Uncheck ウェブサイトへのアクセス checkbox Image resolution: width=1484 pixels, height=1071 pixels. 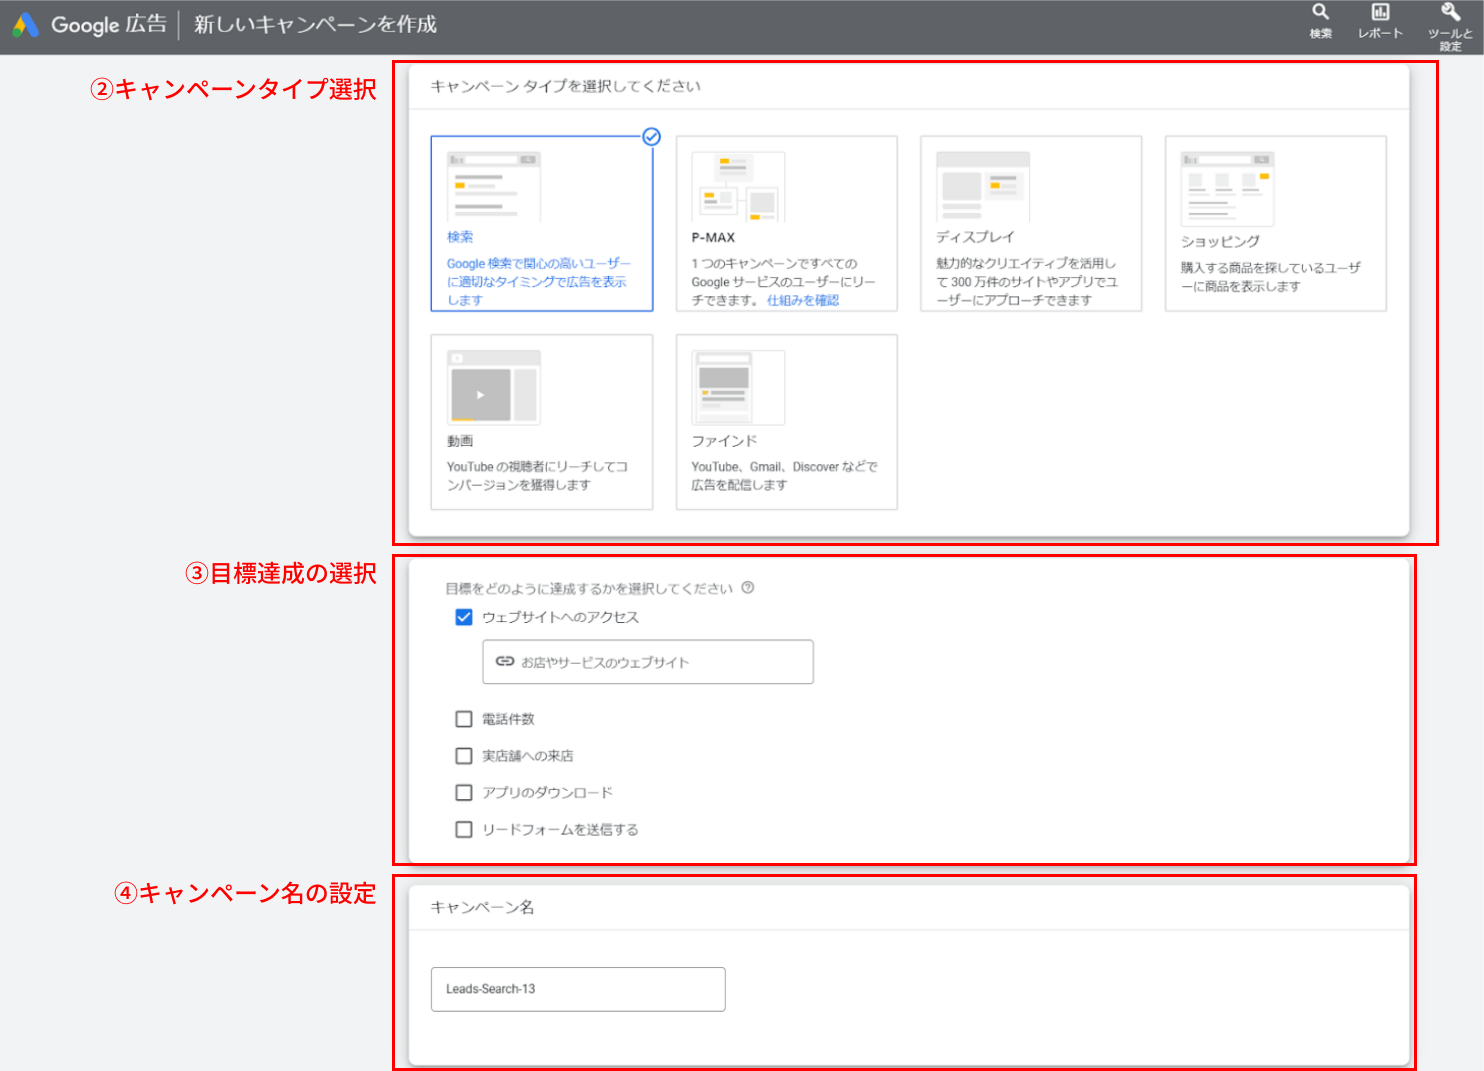click(464, 617)
